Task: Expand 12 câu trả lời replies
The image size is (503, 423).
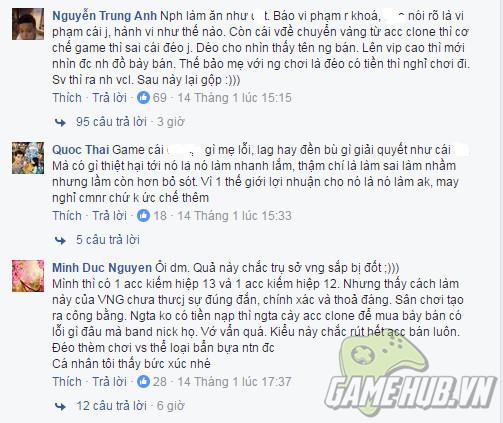Action: 112,406
